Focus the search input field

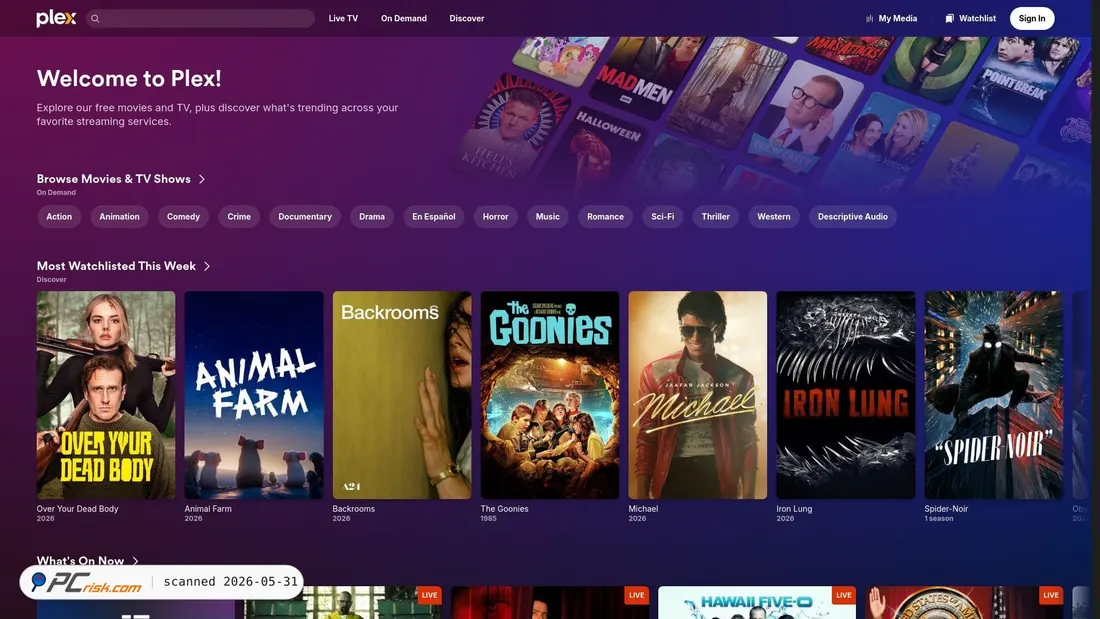tap(201, 18)
